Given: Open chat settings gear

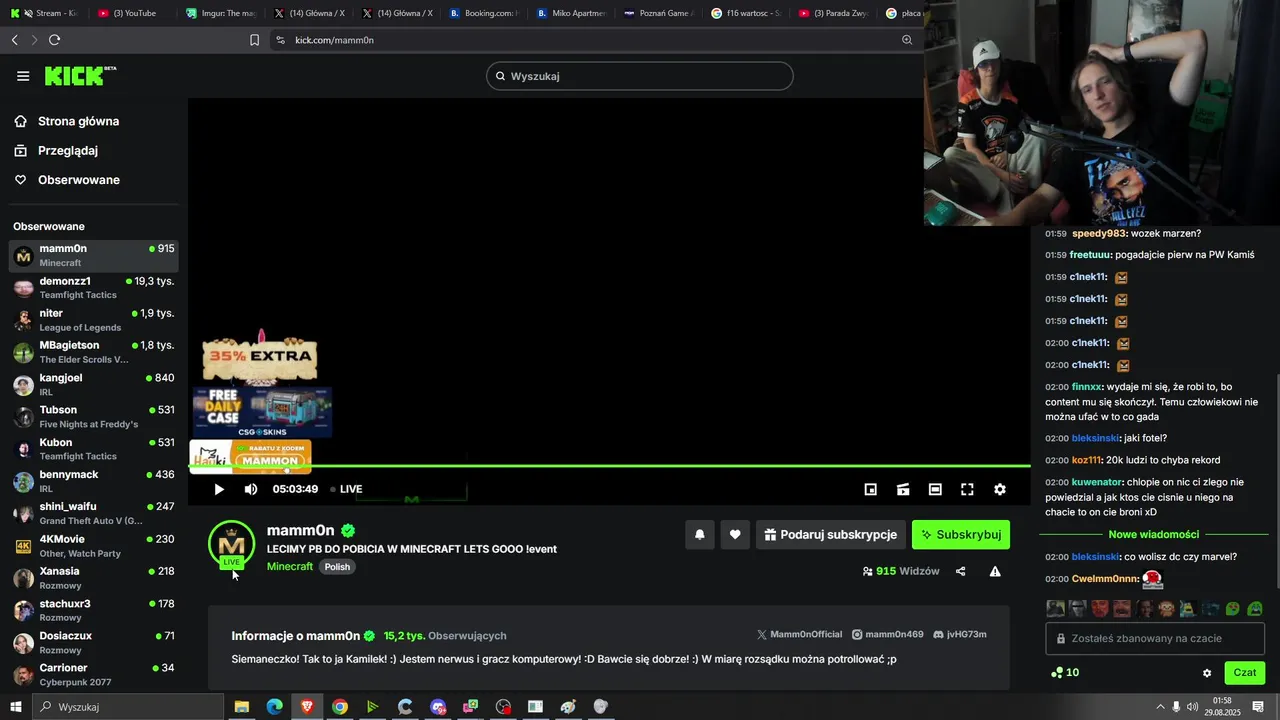Looking at the screenshot, I should coord(1207,673).
